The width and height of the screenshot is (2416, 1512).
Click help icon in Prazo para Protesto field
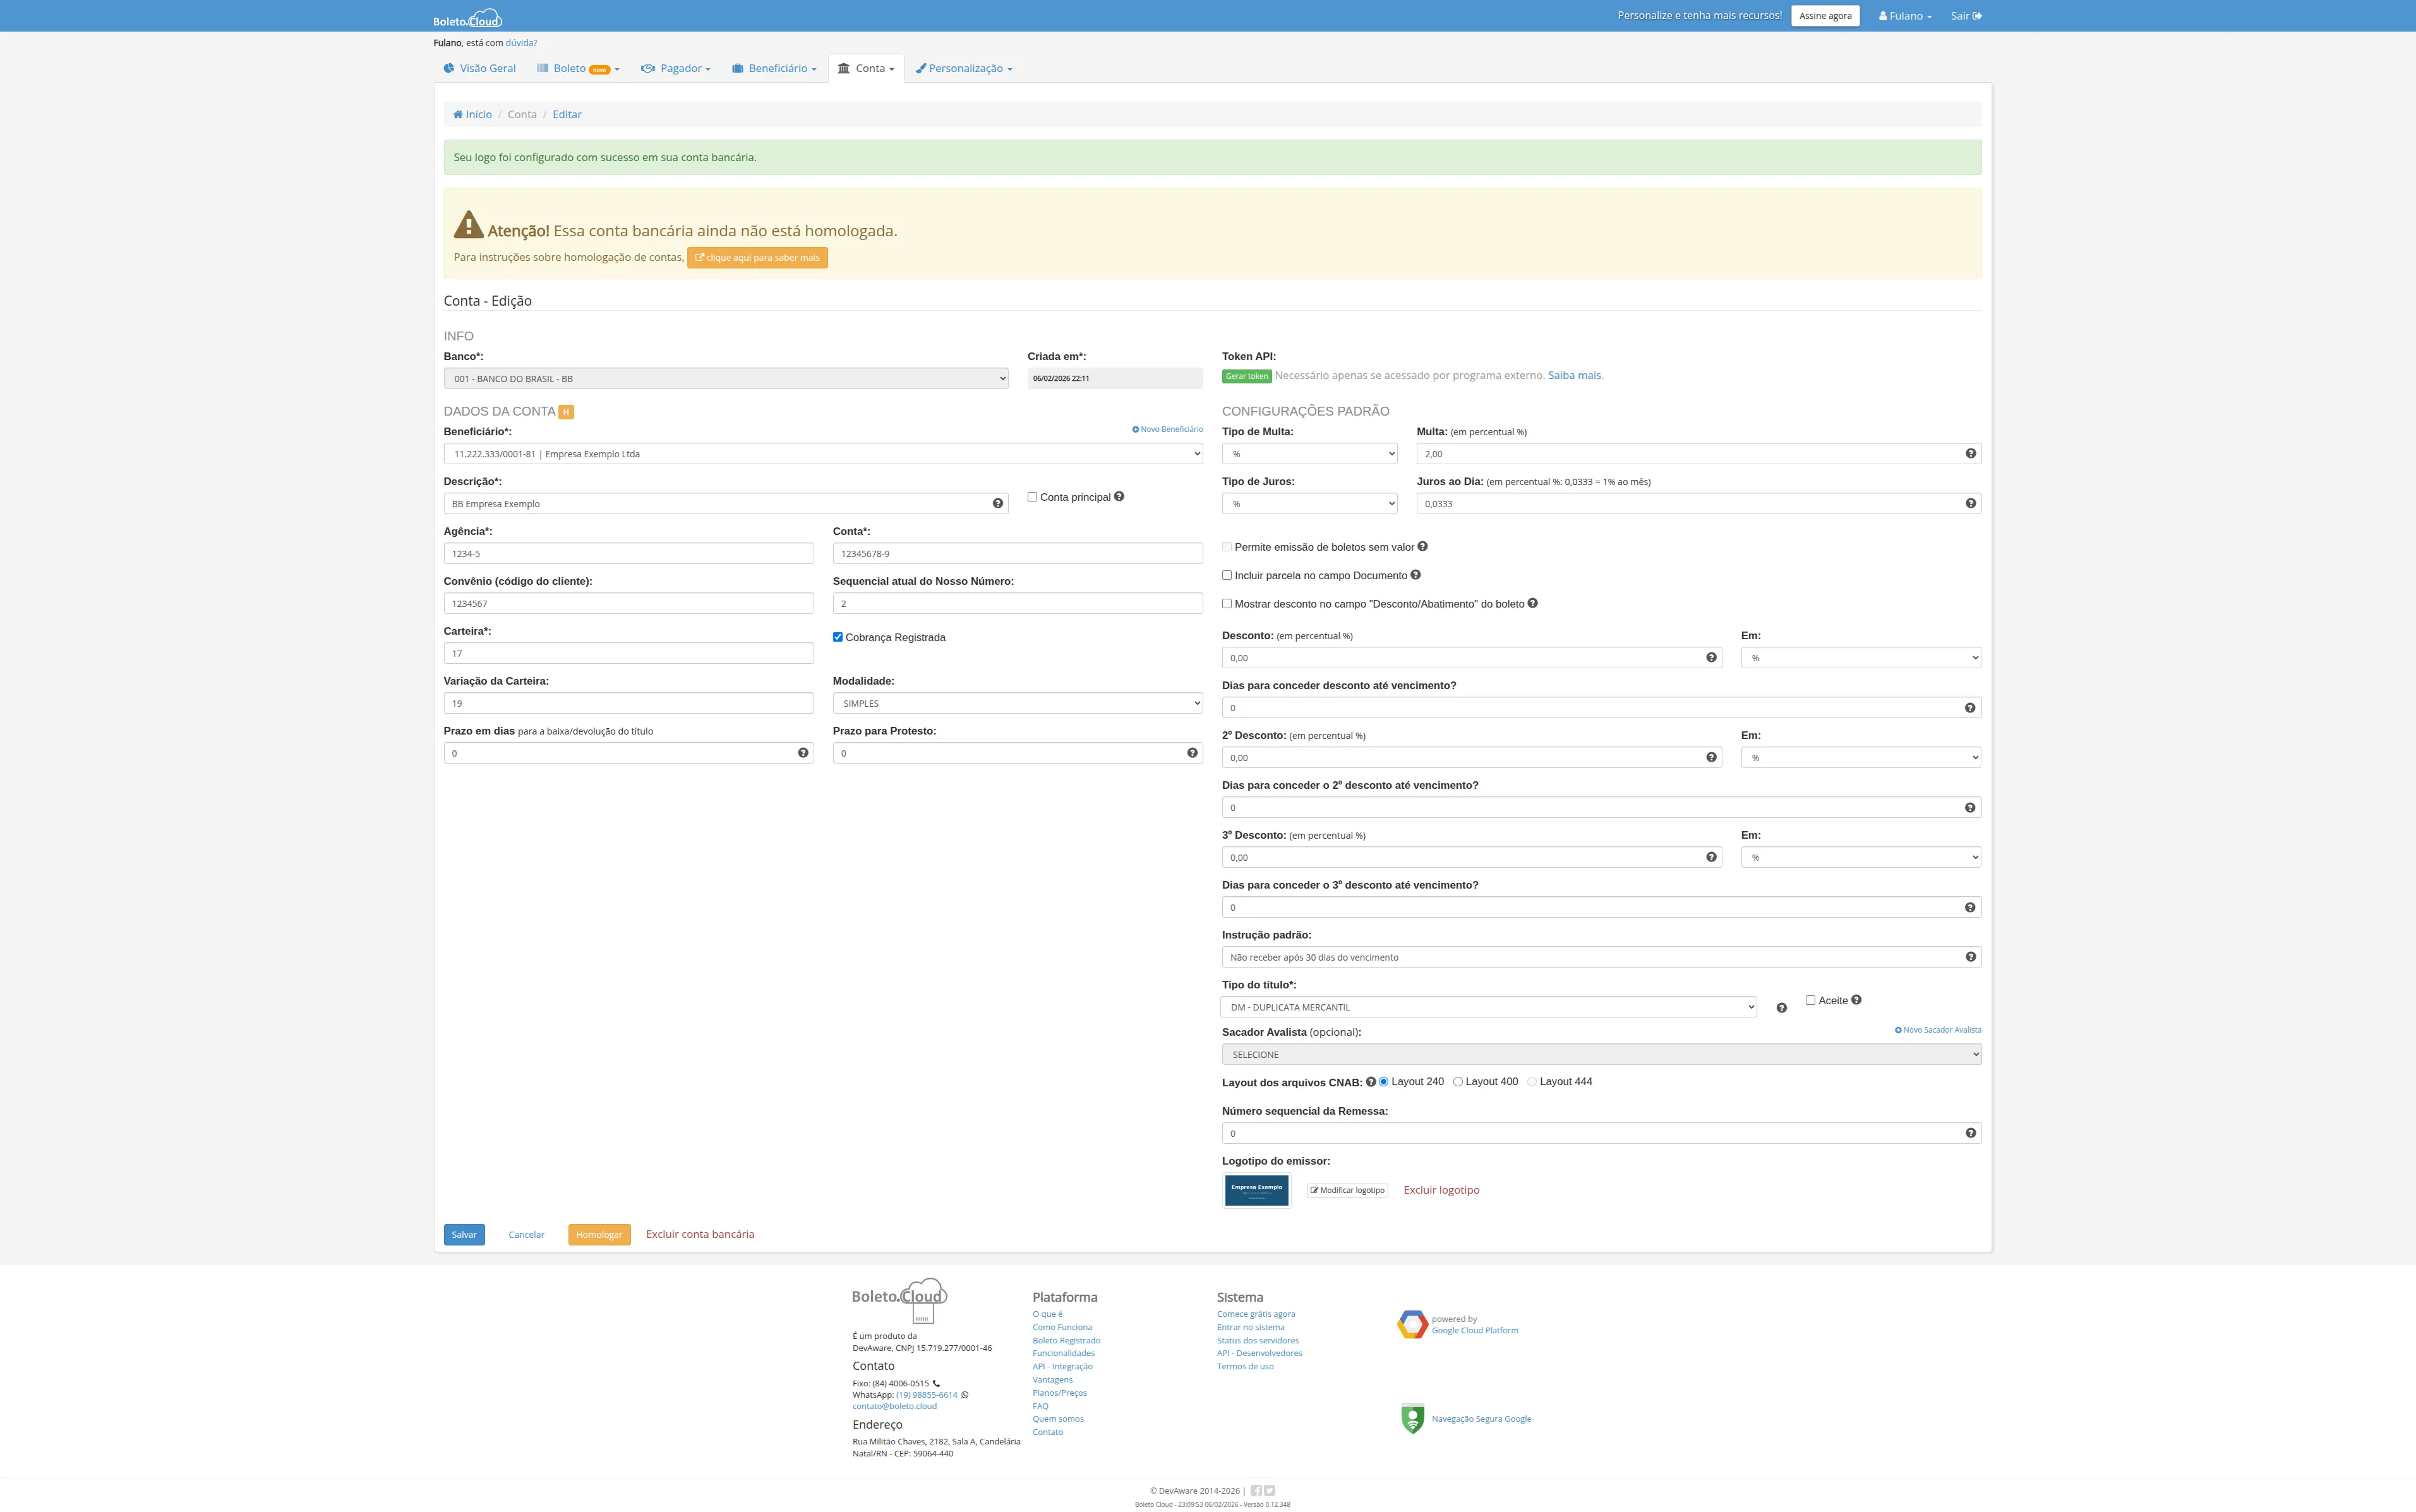pyautogui.click(x=1192, y=753)
